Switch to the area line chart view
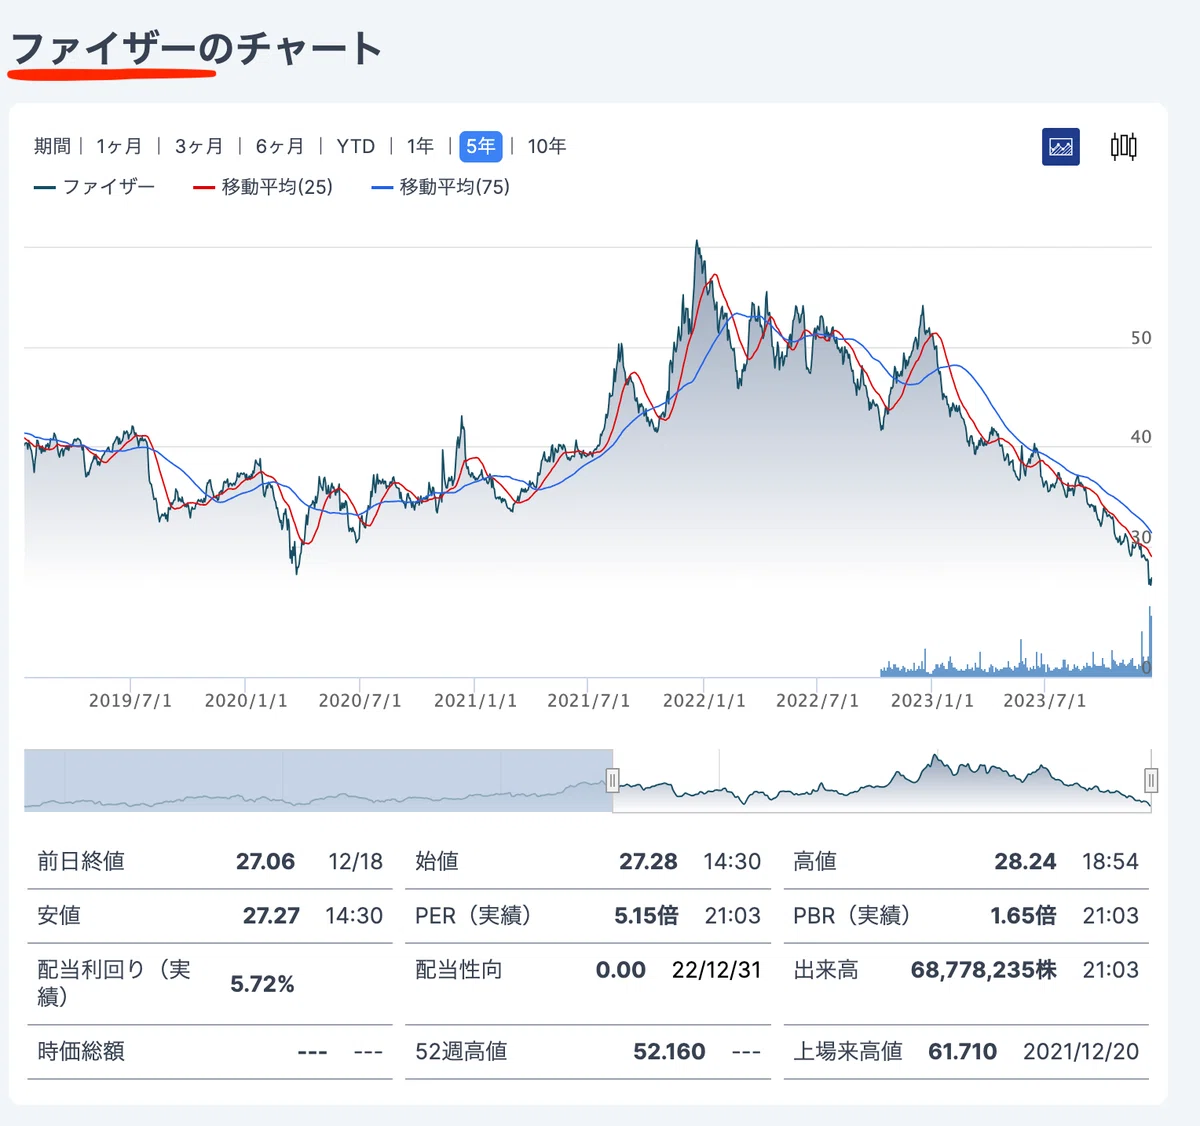The image size is (1200, 1126). 1061,147
